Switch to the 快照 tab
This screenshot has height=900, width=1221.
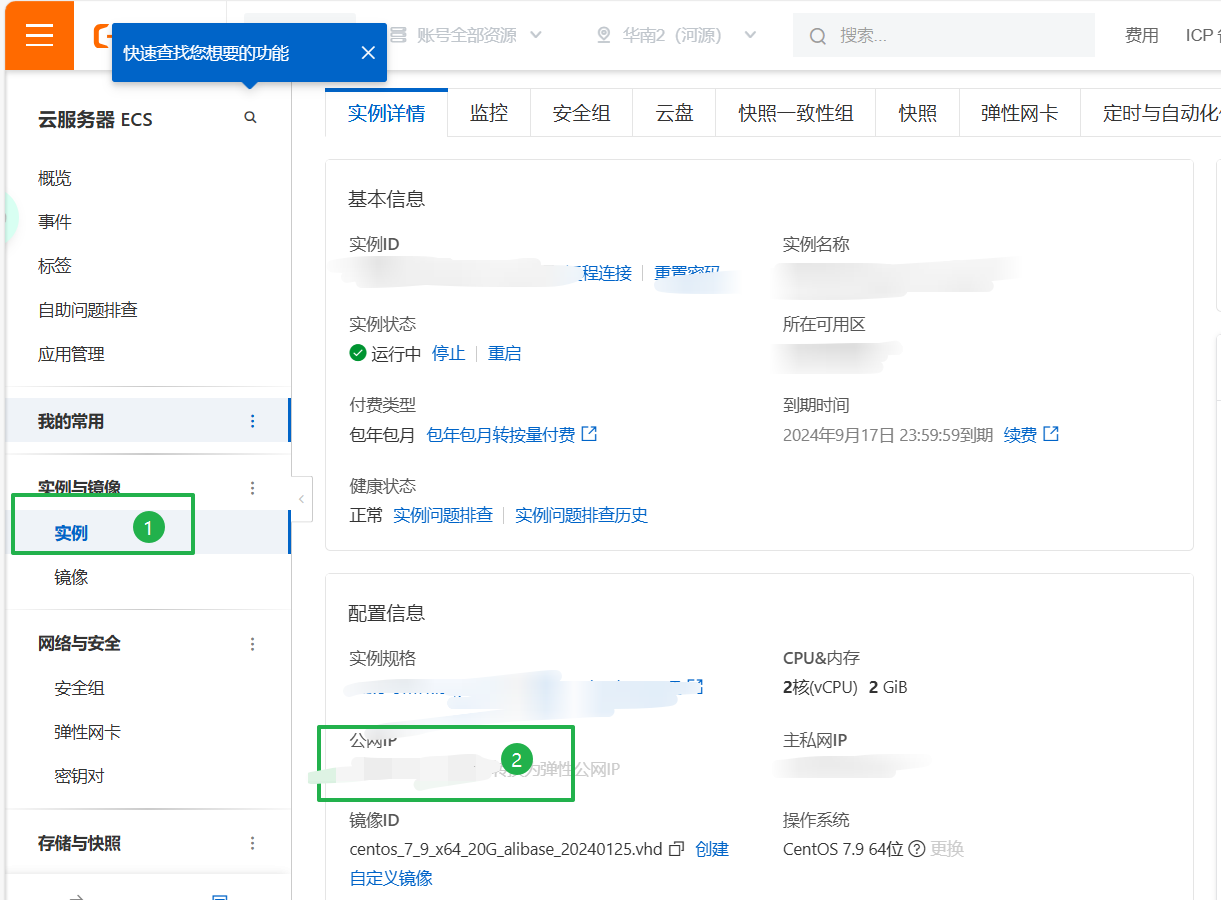coord(917,113)
